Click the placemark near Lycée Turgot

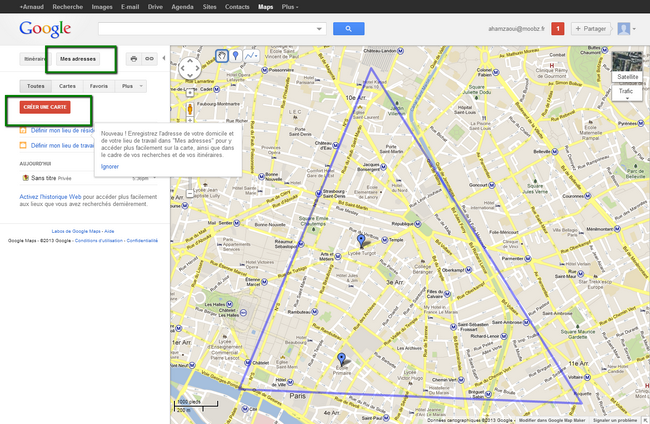tap(361, 241)
